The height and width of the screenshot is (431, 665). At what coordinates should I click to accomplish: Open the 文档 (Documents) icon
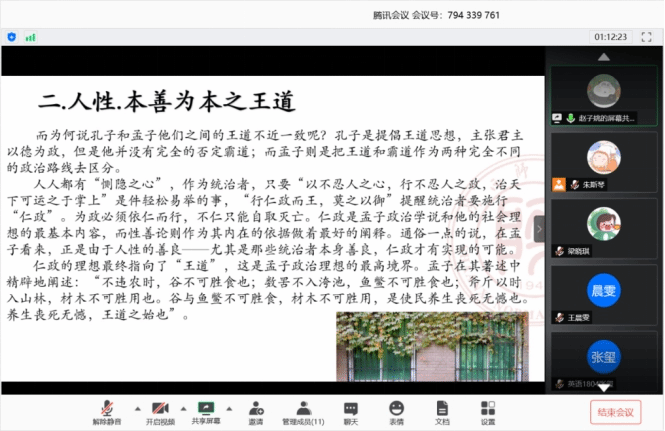(x=442, y=411)
